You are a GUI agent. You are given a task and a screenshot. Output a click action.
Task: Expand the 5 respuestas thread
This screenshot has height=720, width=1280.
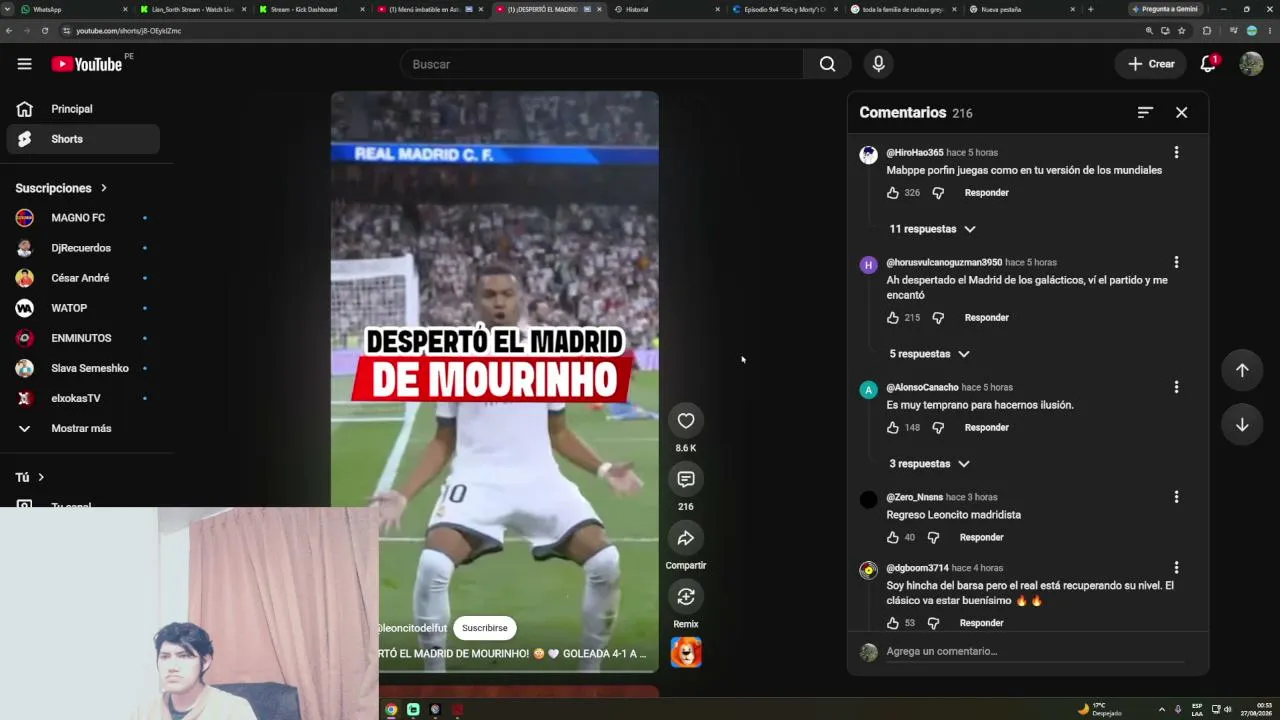click(929, 354)
